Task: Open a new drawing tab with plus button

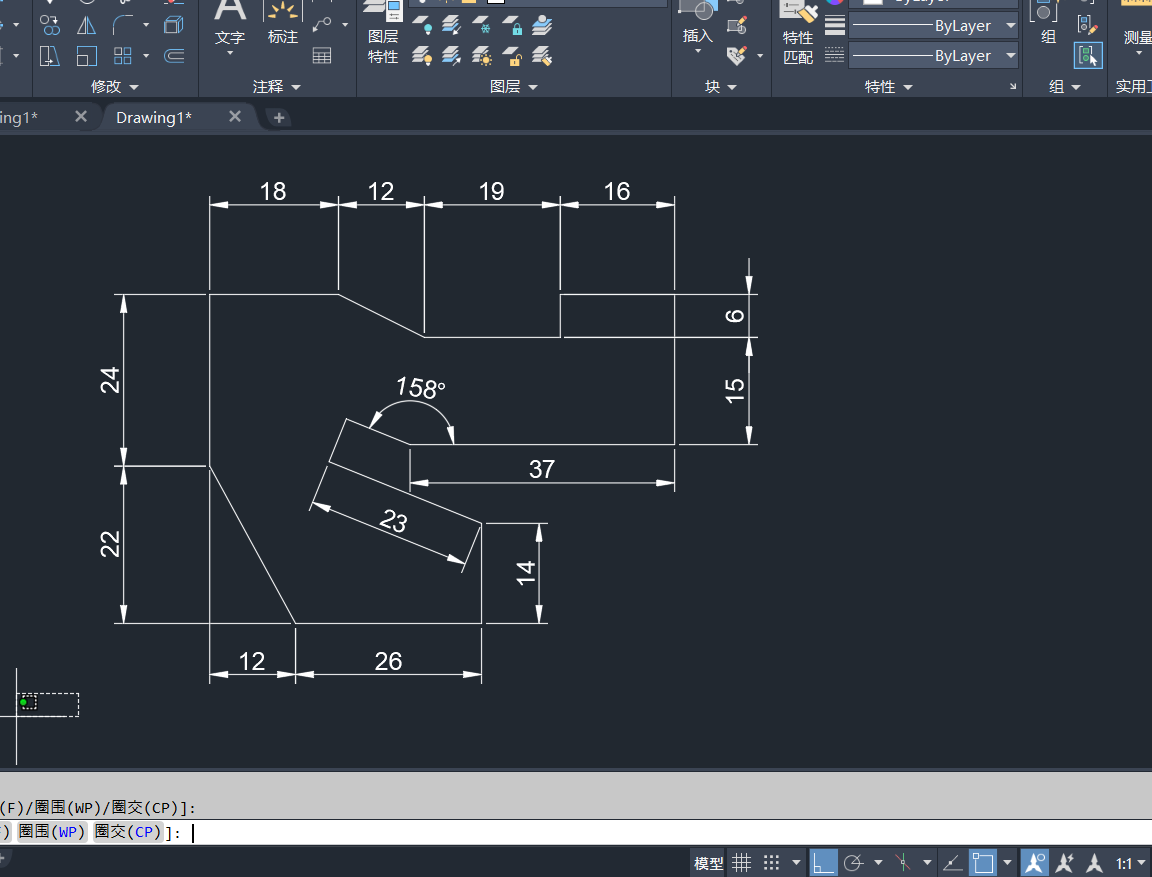Action: click(279, 117)
